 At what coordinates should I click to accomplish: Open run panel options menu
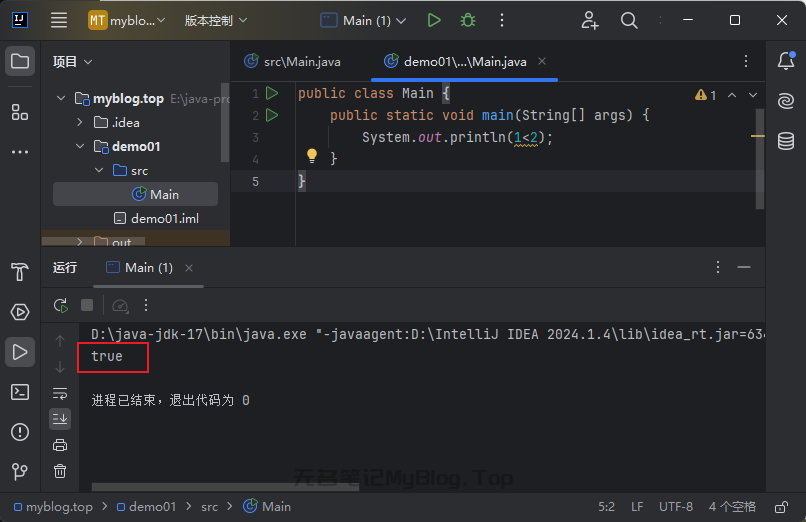pyautogui.click(x=718, y=267)
